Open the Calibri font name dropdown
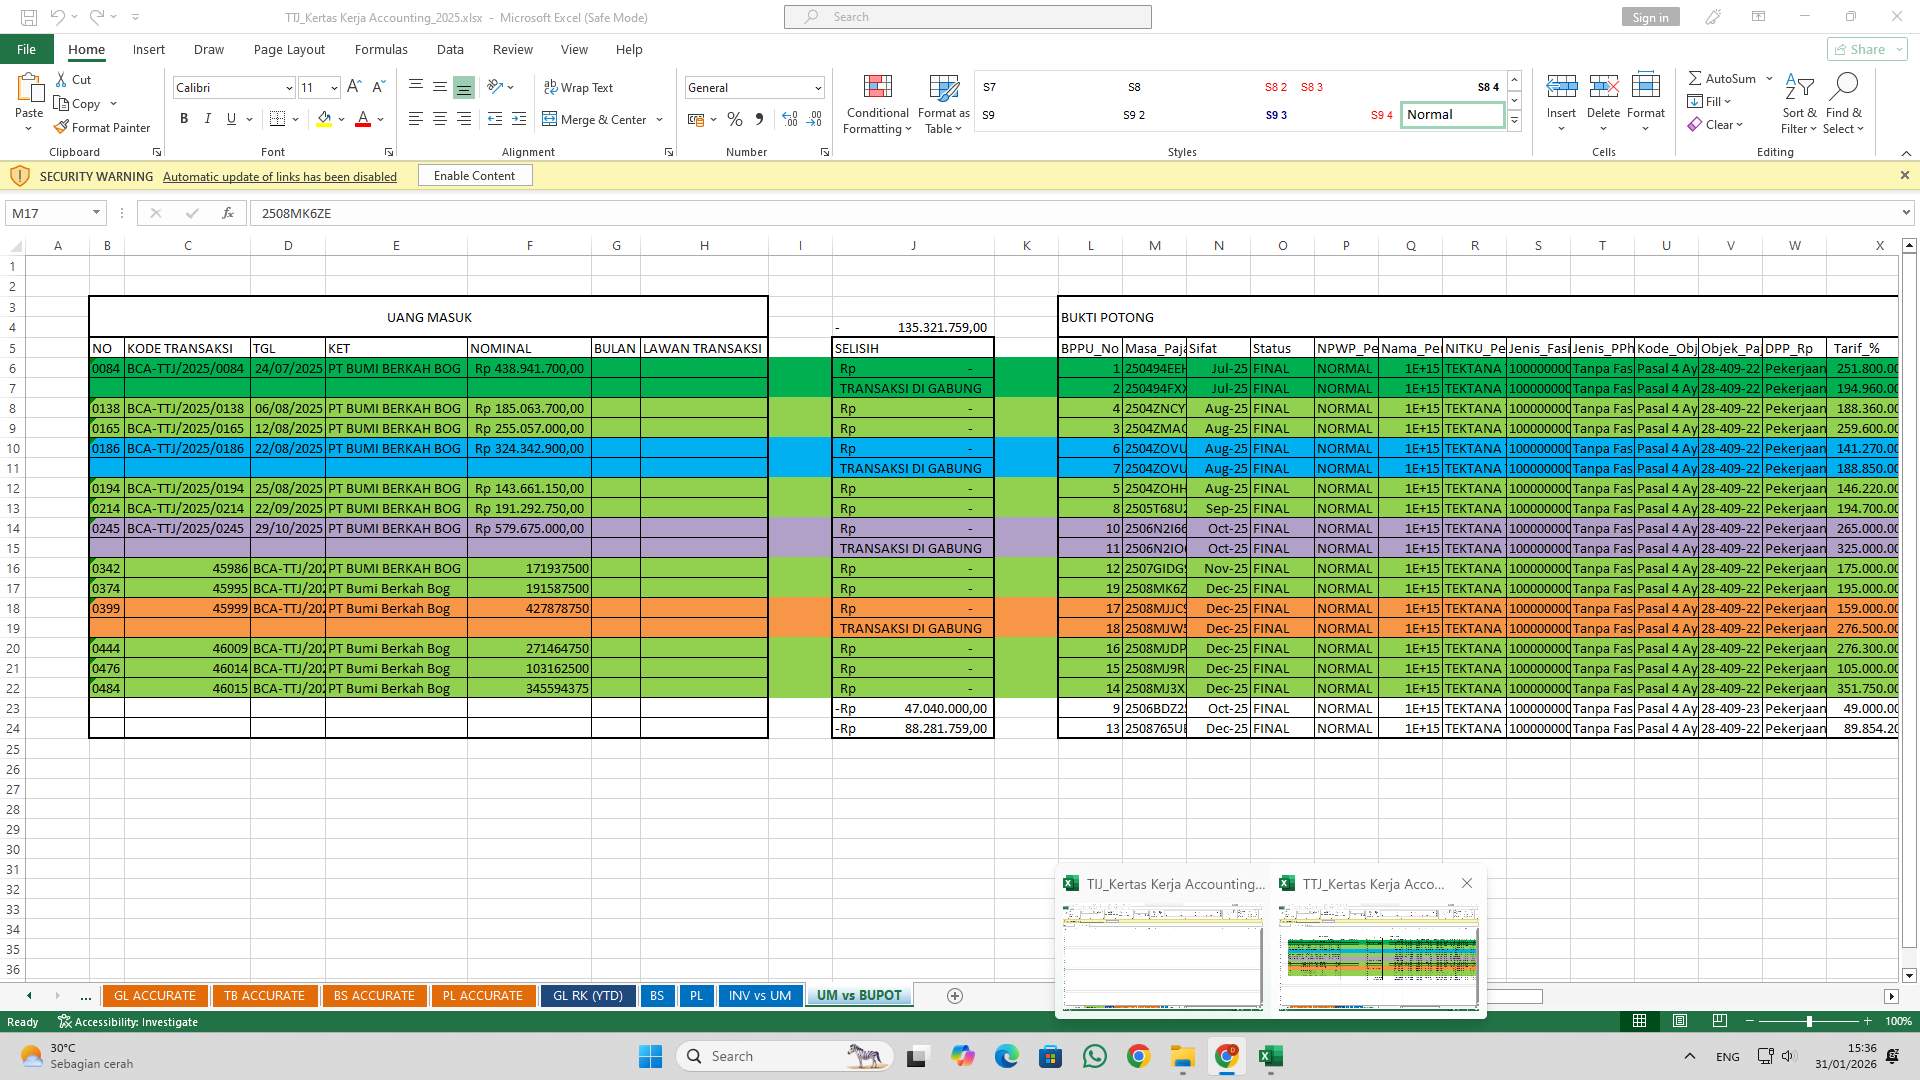Viewport: 1920px width, 1080px height. 289,88
